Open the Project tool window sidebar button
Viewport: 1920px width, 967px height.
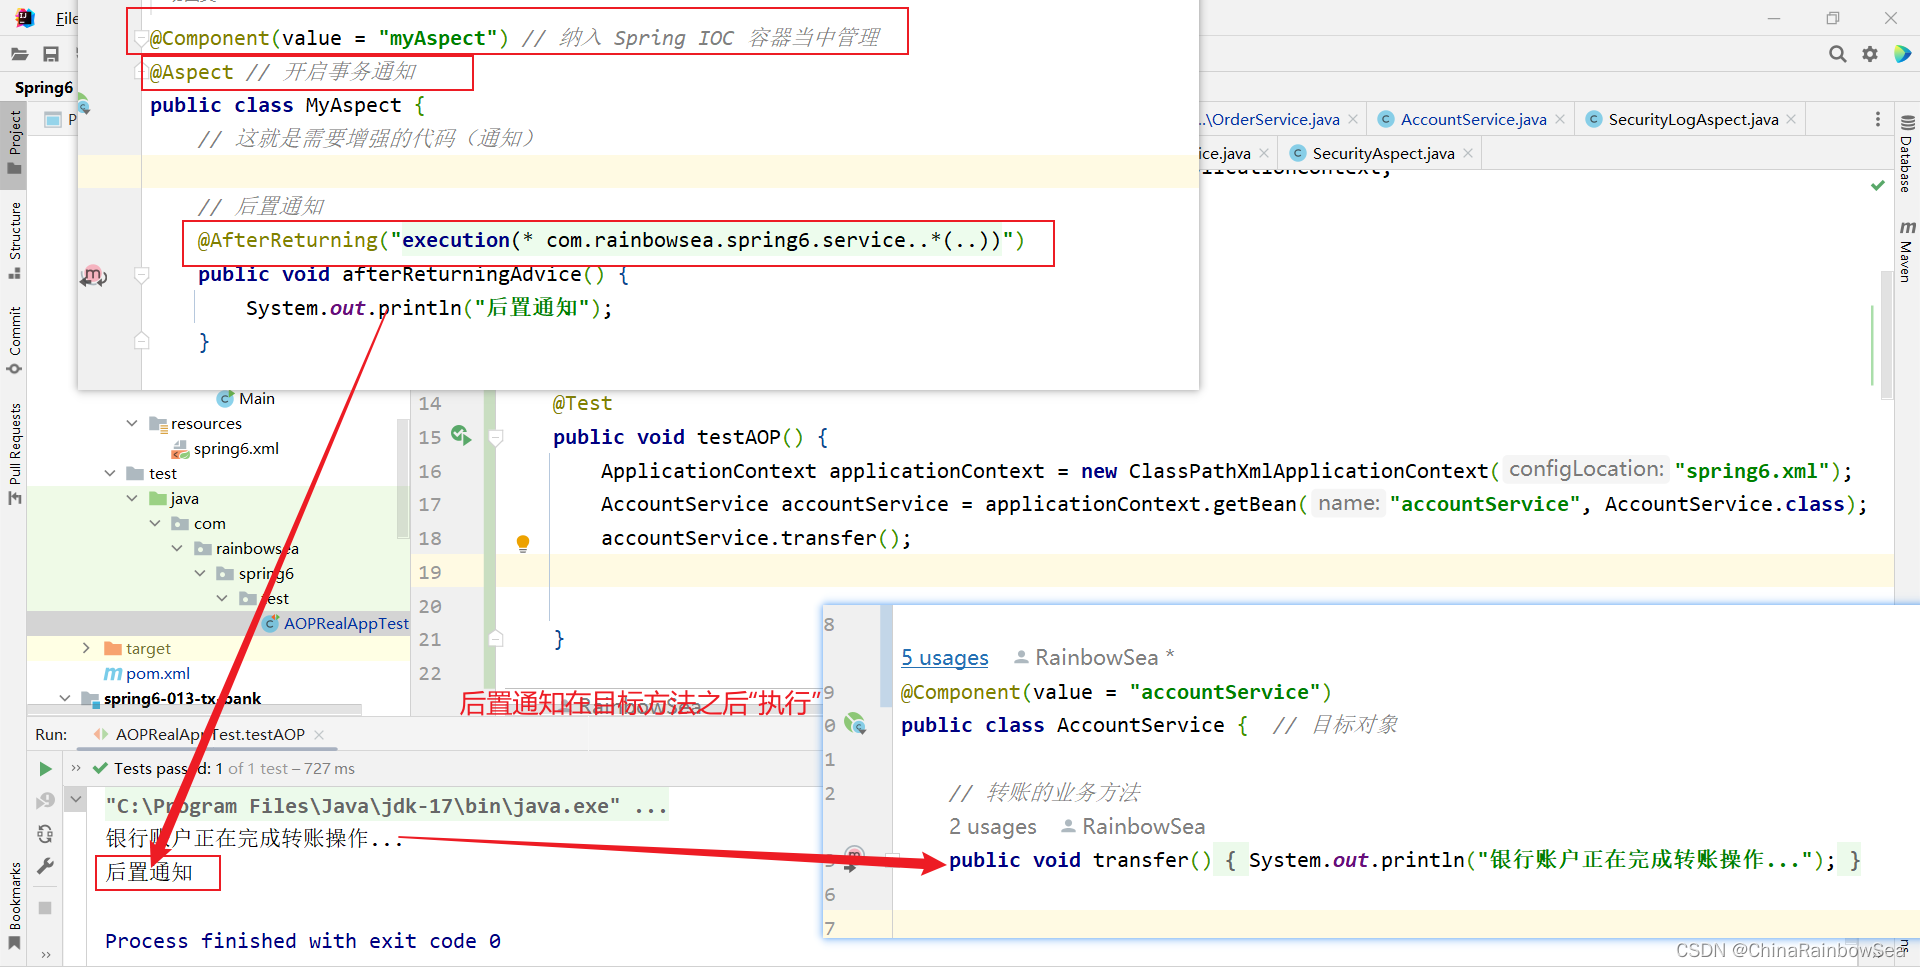(14, 142)
